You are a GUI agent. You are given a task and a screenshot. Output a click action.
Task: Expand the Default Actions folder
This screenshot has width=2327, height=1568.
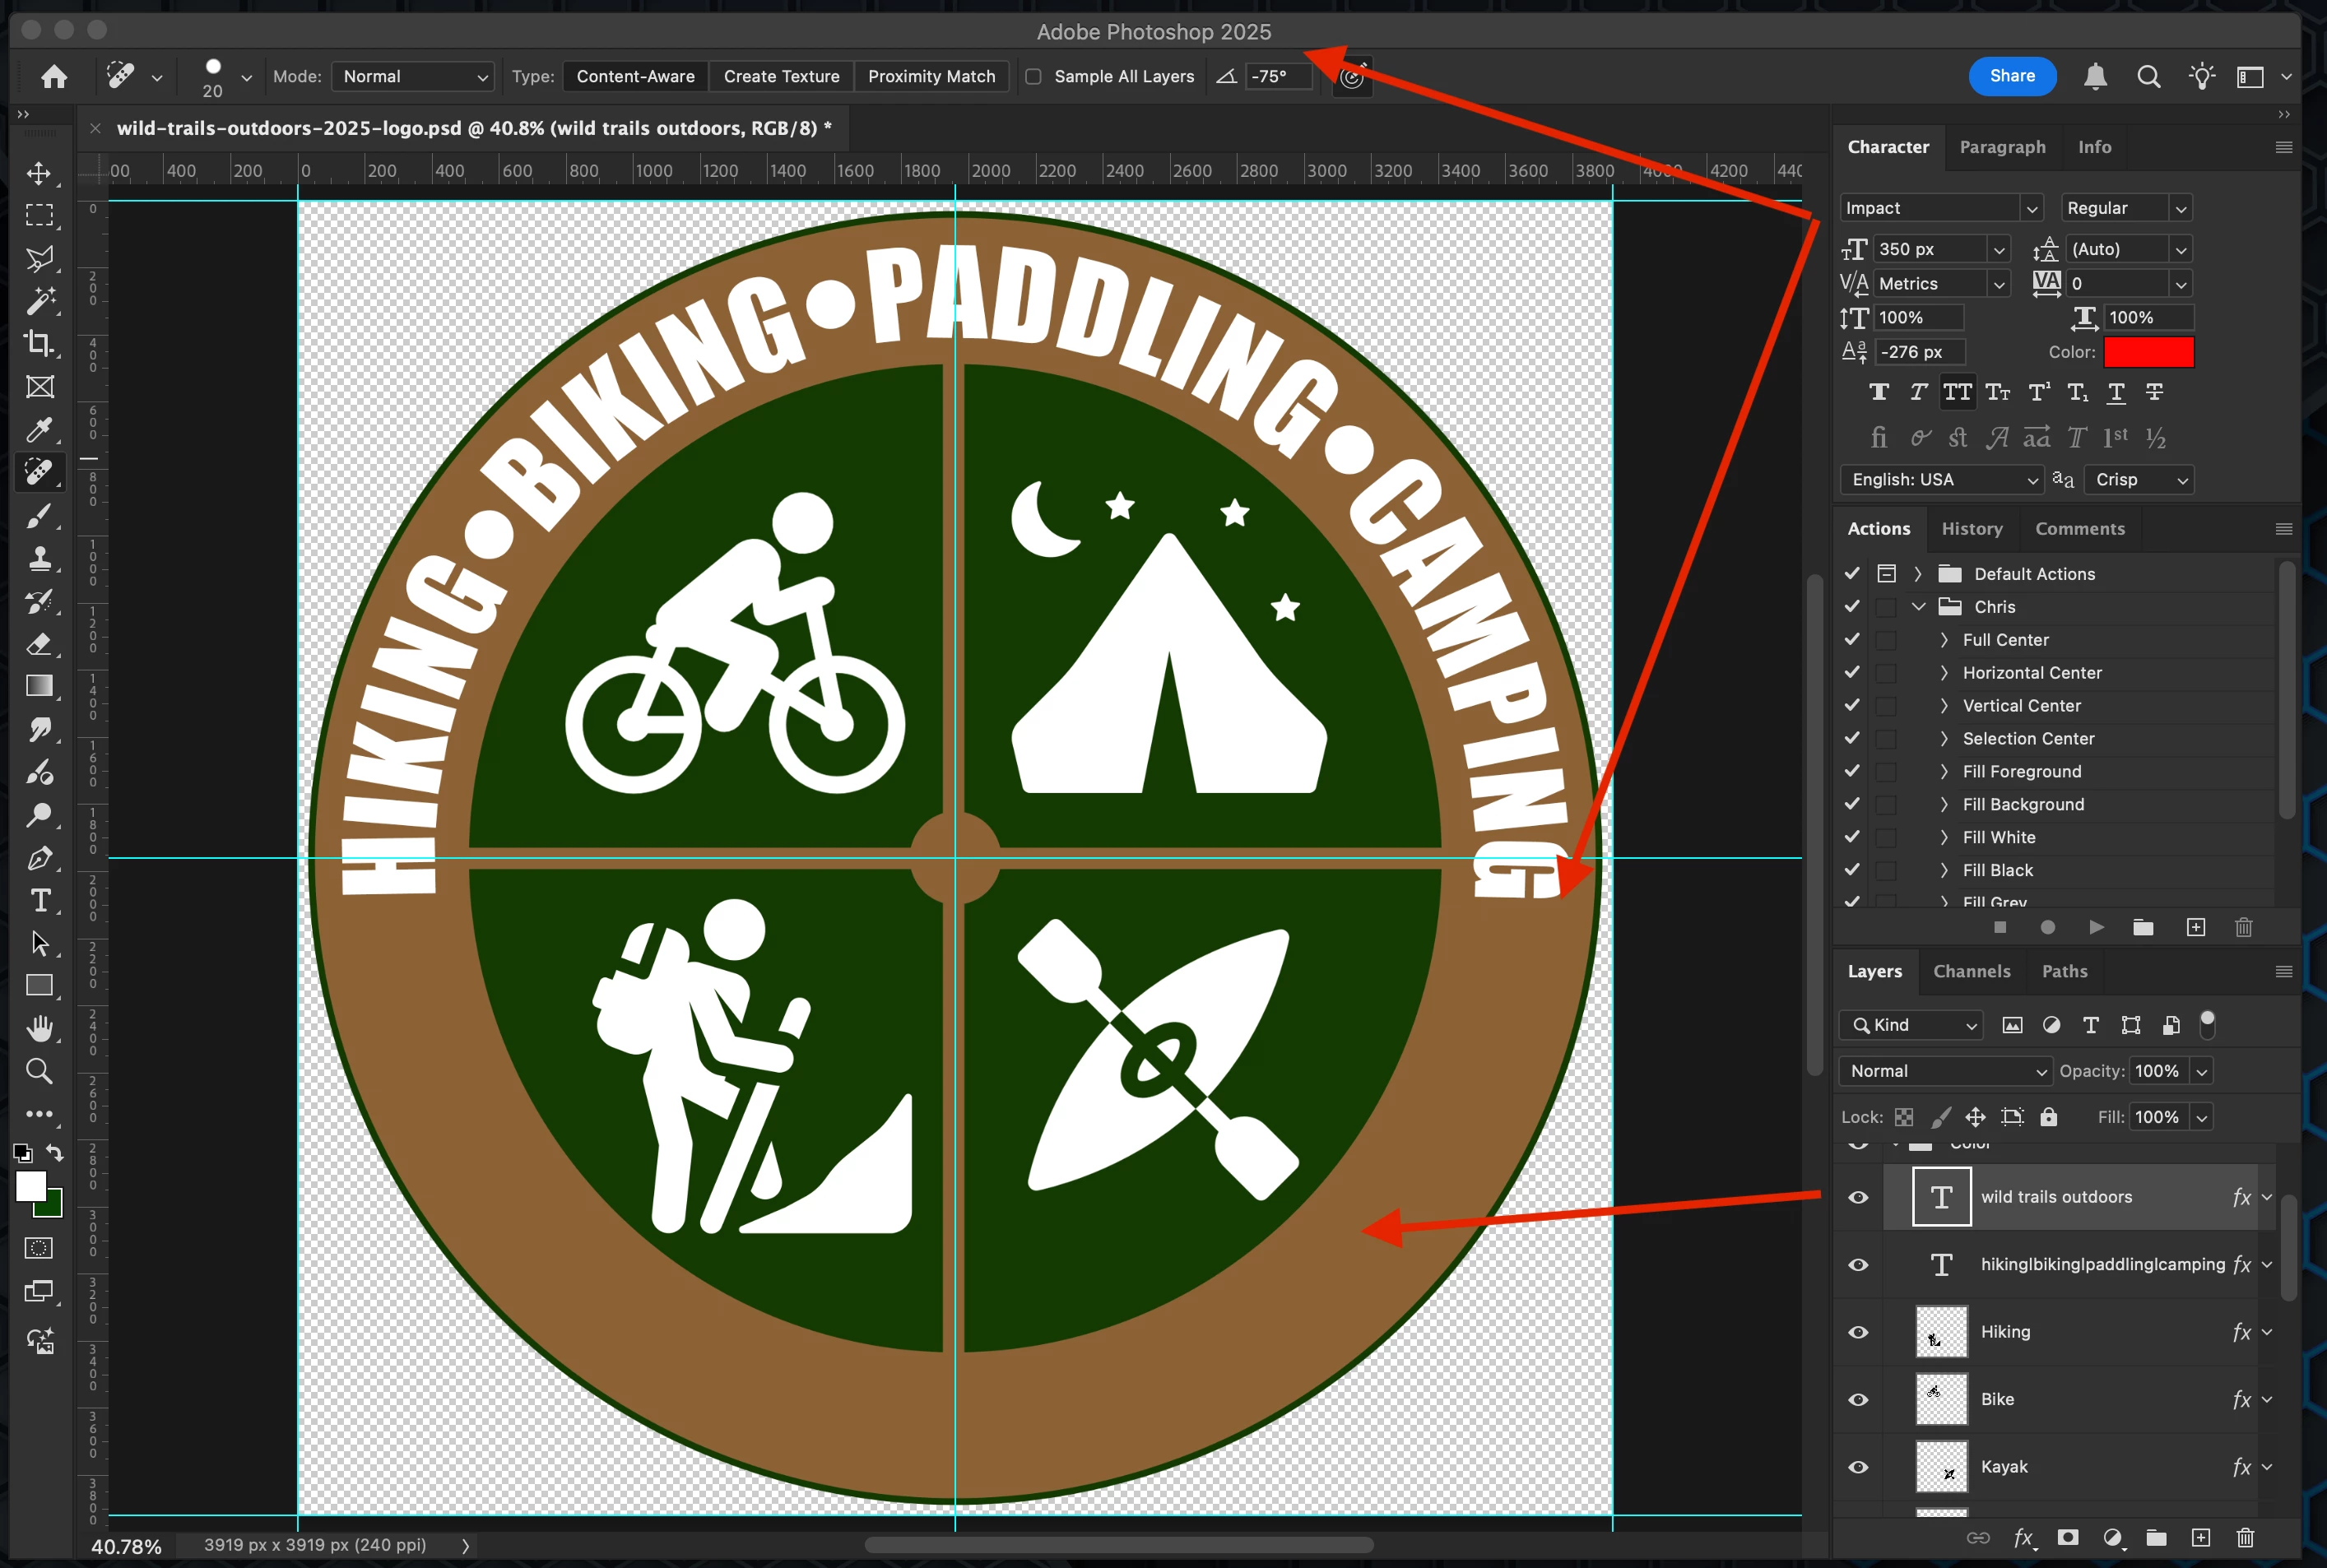(1917, 574)
